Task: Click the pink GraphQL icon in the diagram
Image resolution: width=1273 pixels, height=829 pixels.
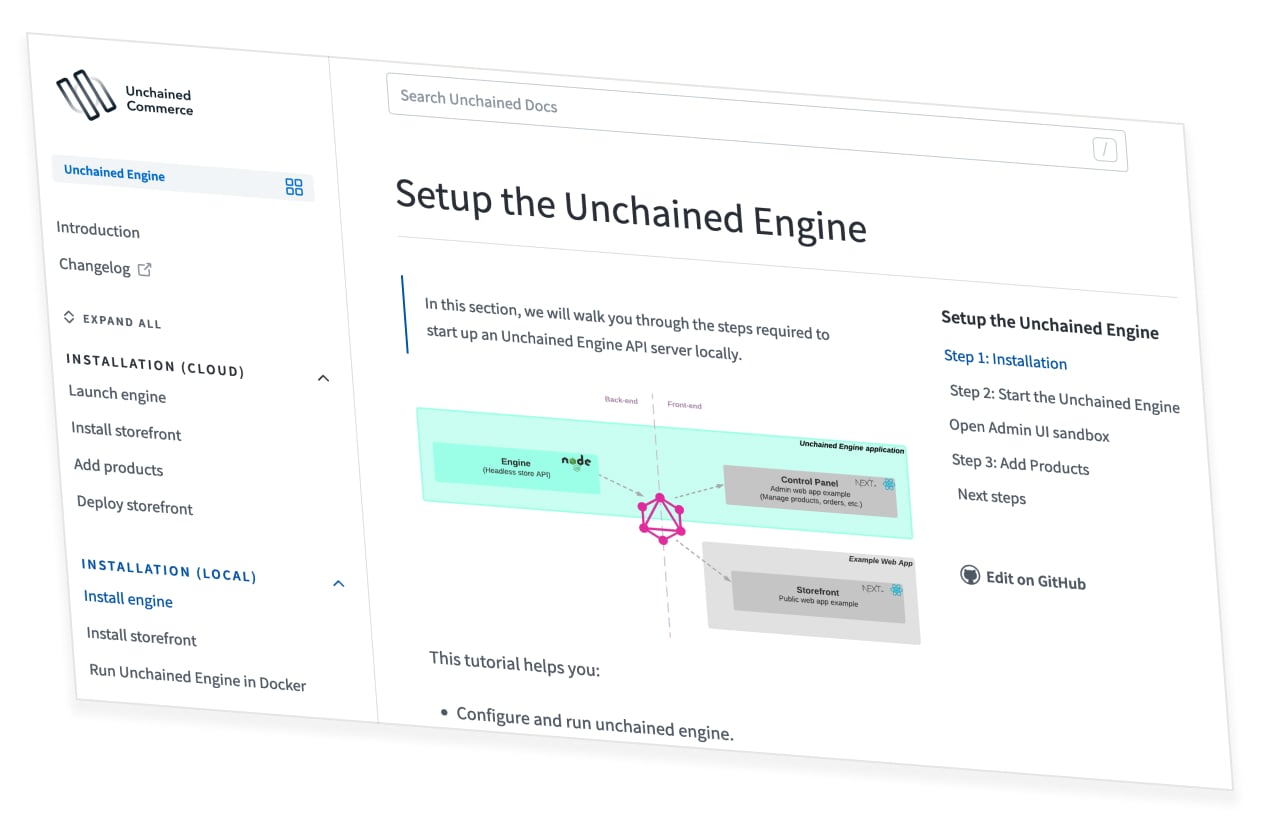Action: point(661,518)
